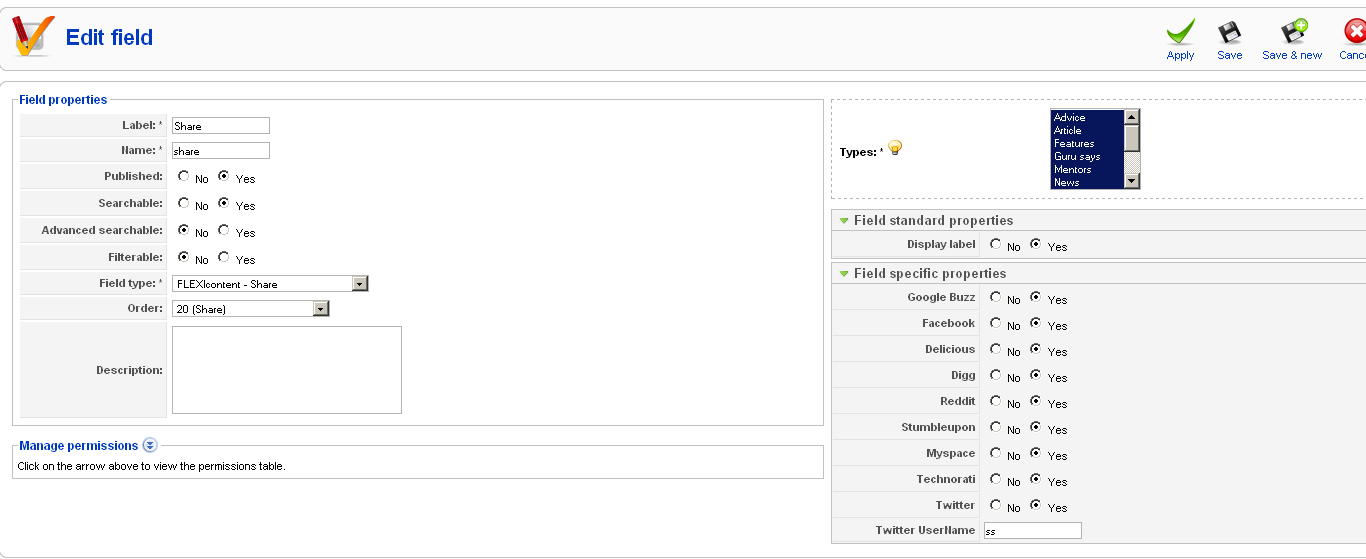Disable Twitter by selecting No
This screenshot has height=559, width=1366.
995,505
